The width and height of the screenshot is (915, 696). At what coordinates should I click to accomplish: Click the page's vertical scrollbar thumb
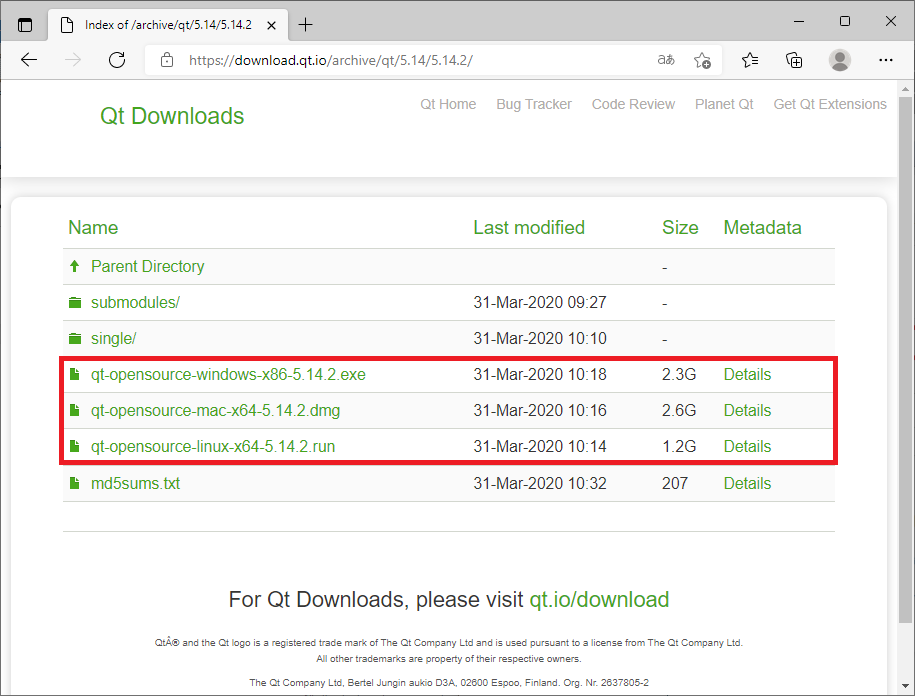click(905, 360)
